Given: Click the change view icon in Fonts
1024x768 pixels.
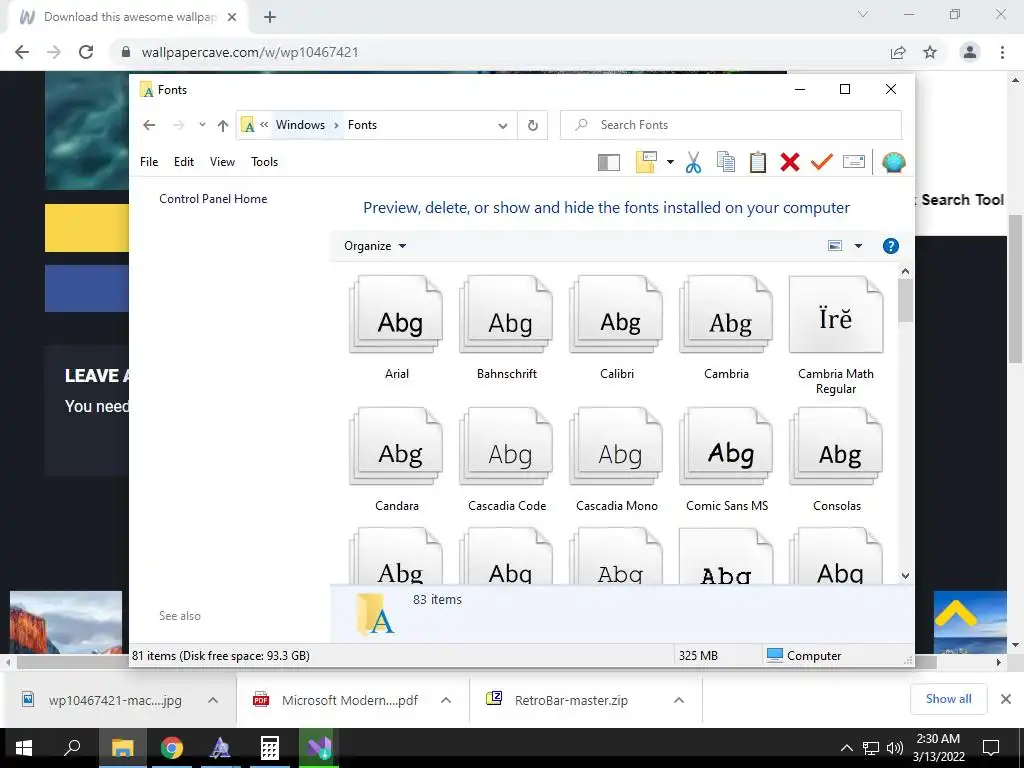Looking at the screenshot, I should click(x=835, y=246).
